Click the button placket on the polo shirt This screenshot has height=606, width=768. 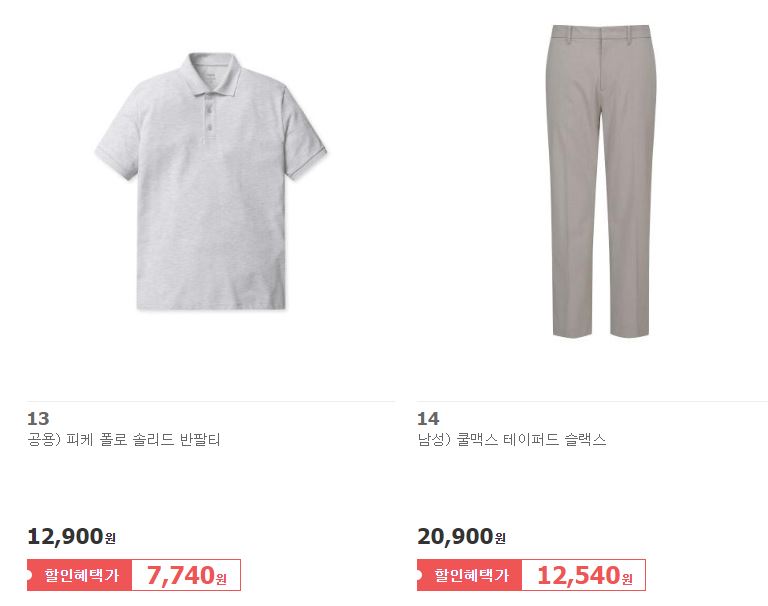(x=209, y=117)
